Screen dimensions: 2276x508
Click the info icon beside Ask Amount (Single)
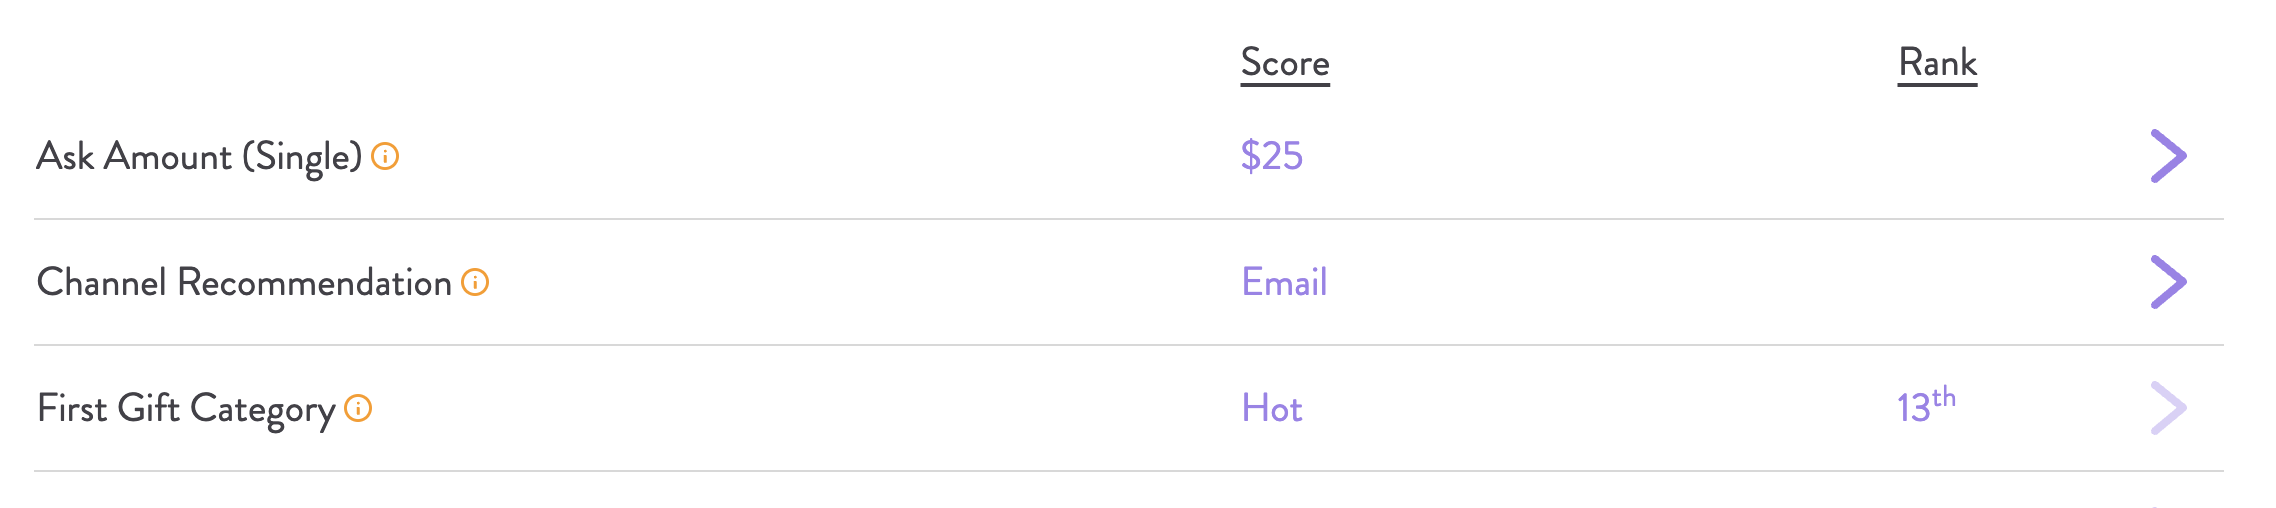click(385, 156)
